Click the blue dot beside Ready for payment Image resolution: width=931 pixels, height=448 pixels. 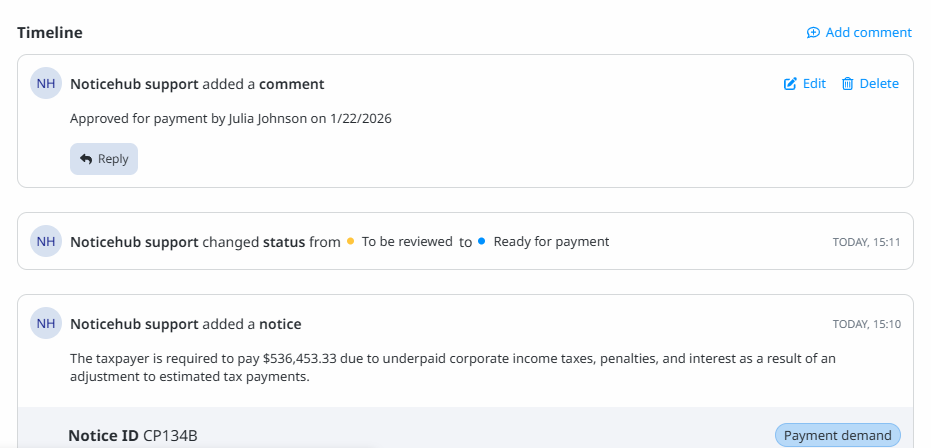(x=482, y=242)
